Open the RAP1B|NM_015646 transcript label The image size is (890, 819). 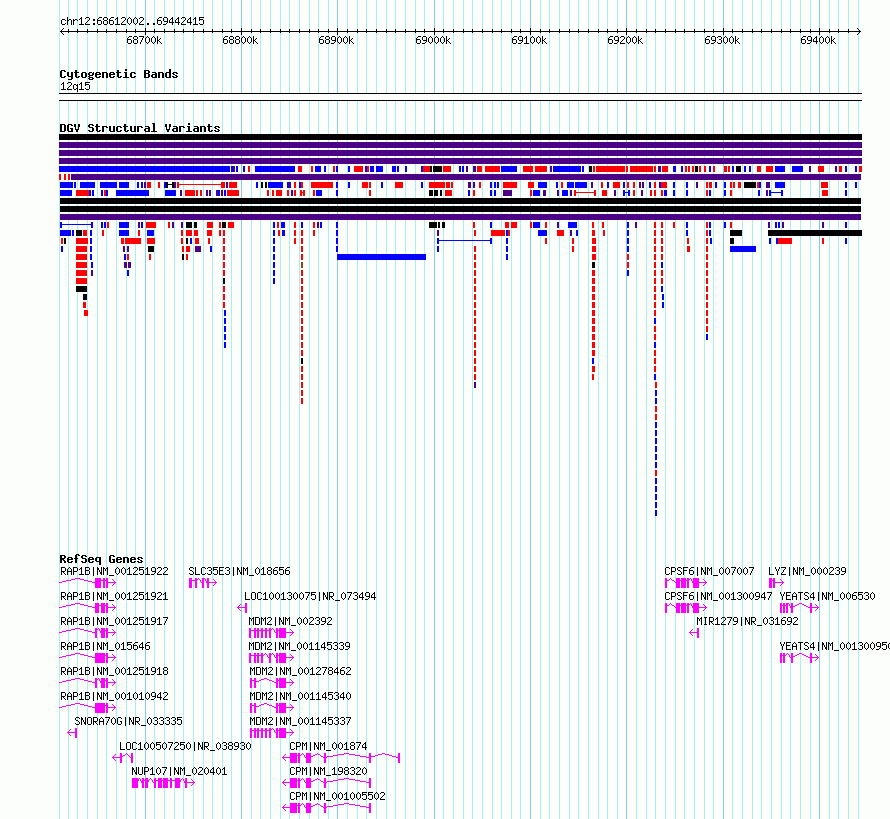point(105,646)
